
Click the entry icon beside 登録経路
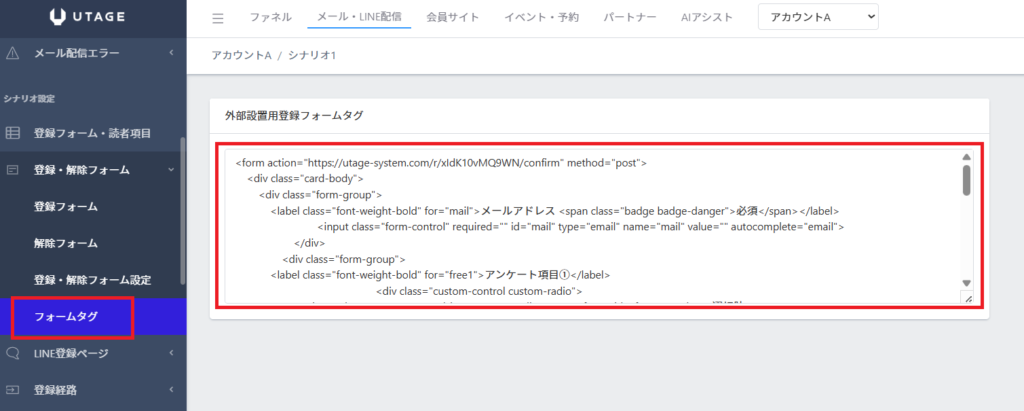point(13,389)
